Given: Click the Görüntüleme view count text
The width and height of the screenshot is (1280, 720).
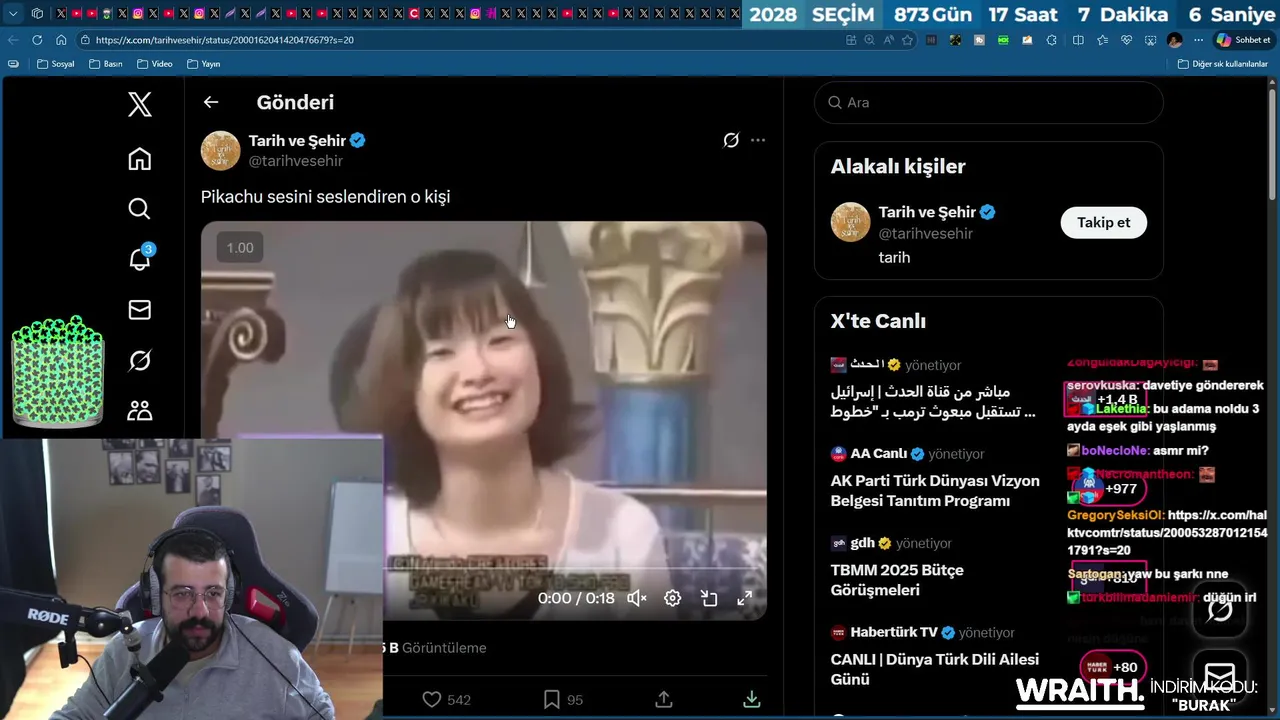Looking at the screenshot, I should (x=444, y=648).
